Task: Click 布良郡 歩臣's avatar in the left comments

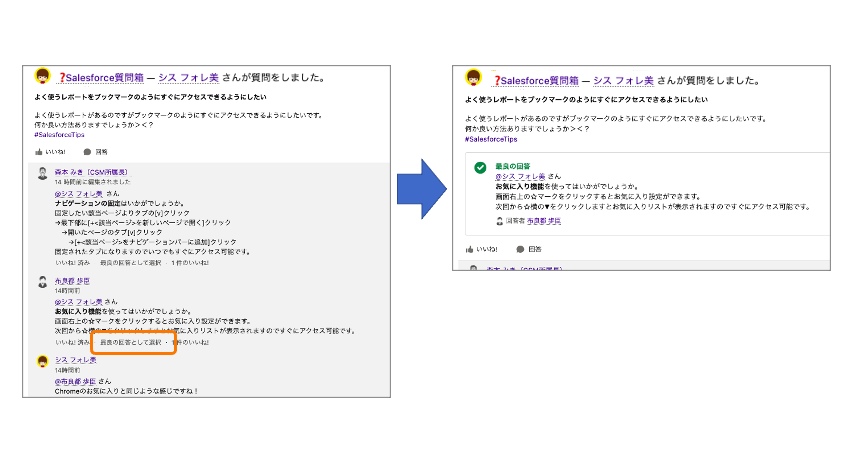Action: tap(43, 282)
